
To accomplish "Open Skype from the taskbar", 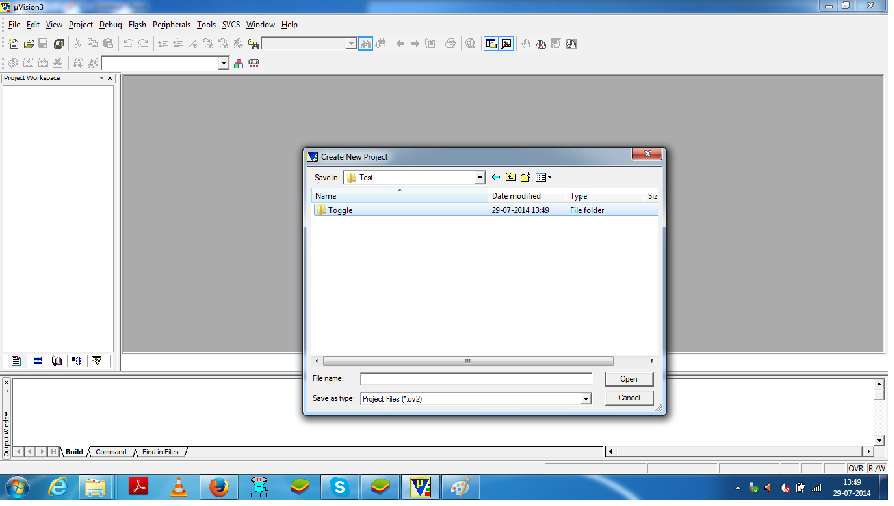I will click(x=339, y=488).
